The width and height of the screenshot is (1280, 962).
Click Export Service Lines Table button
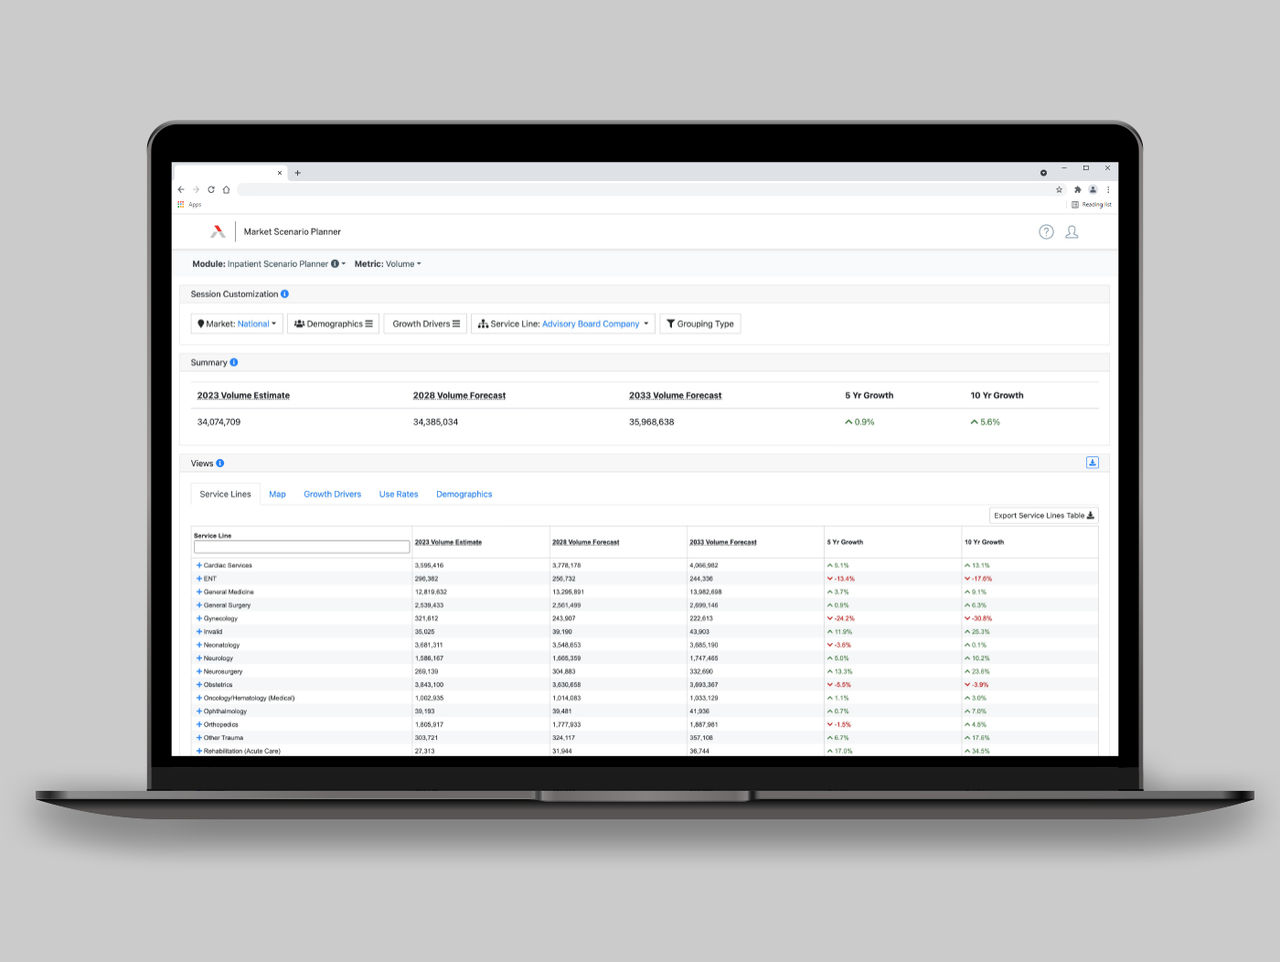[1043, 516]
